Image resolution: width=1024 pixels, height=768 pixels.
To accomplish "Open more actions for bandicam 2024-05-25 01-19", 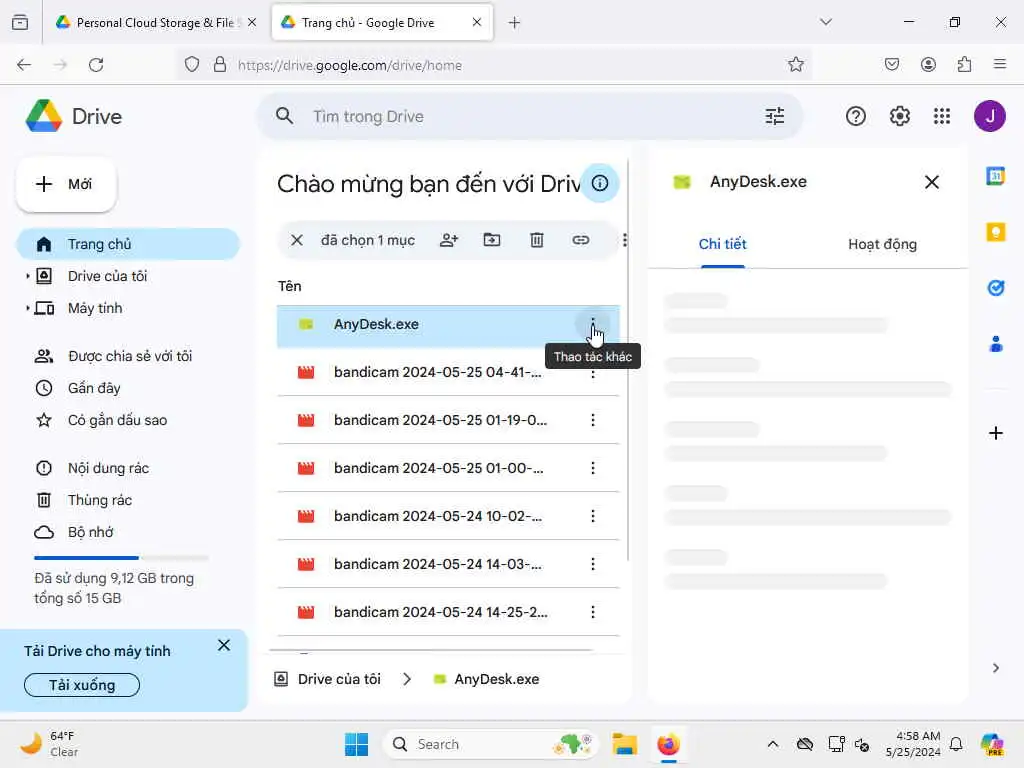I will [x=592, y=420].
